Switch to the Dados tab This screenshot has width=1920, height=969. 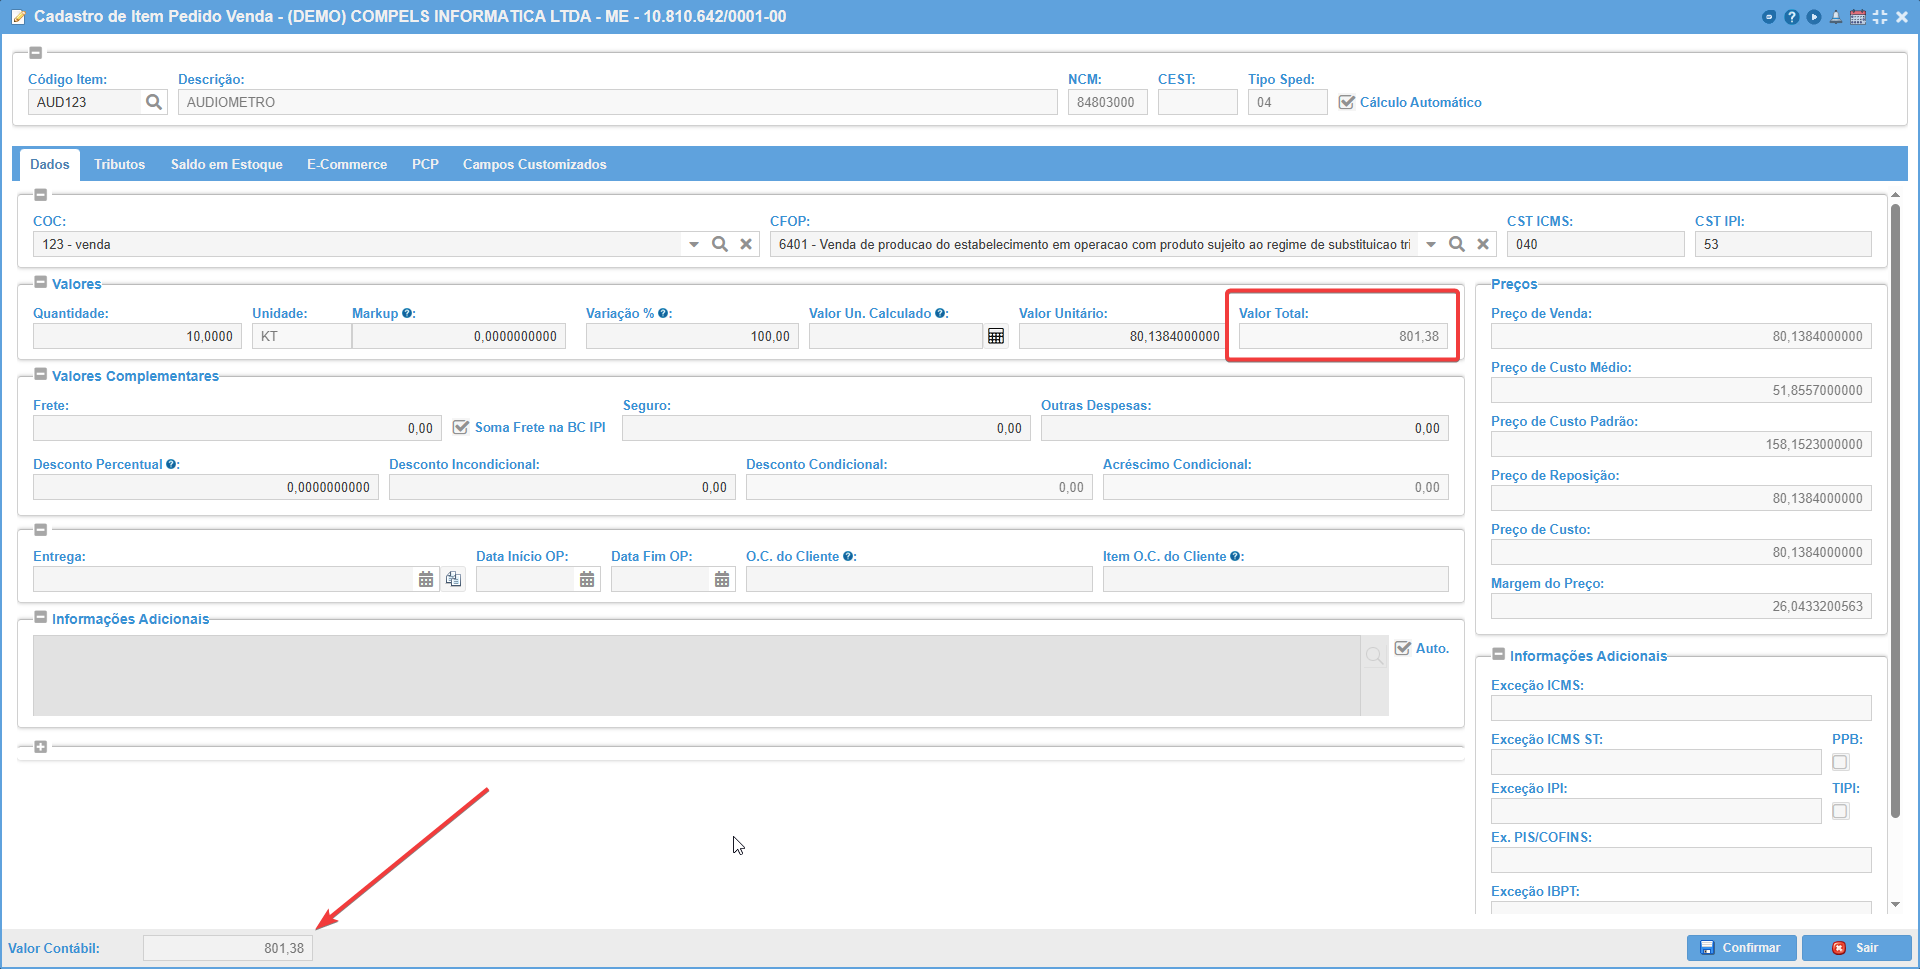coord(50,164)
